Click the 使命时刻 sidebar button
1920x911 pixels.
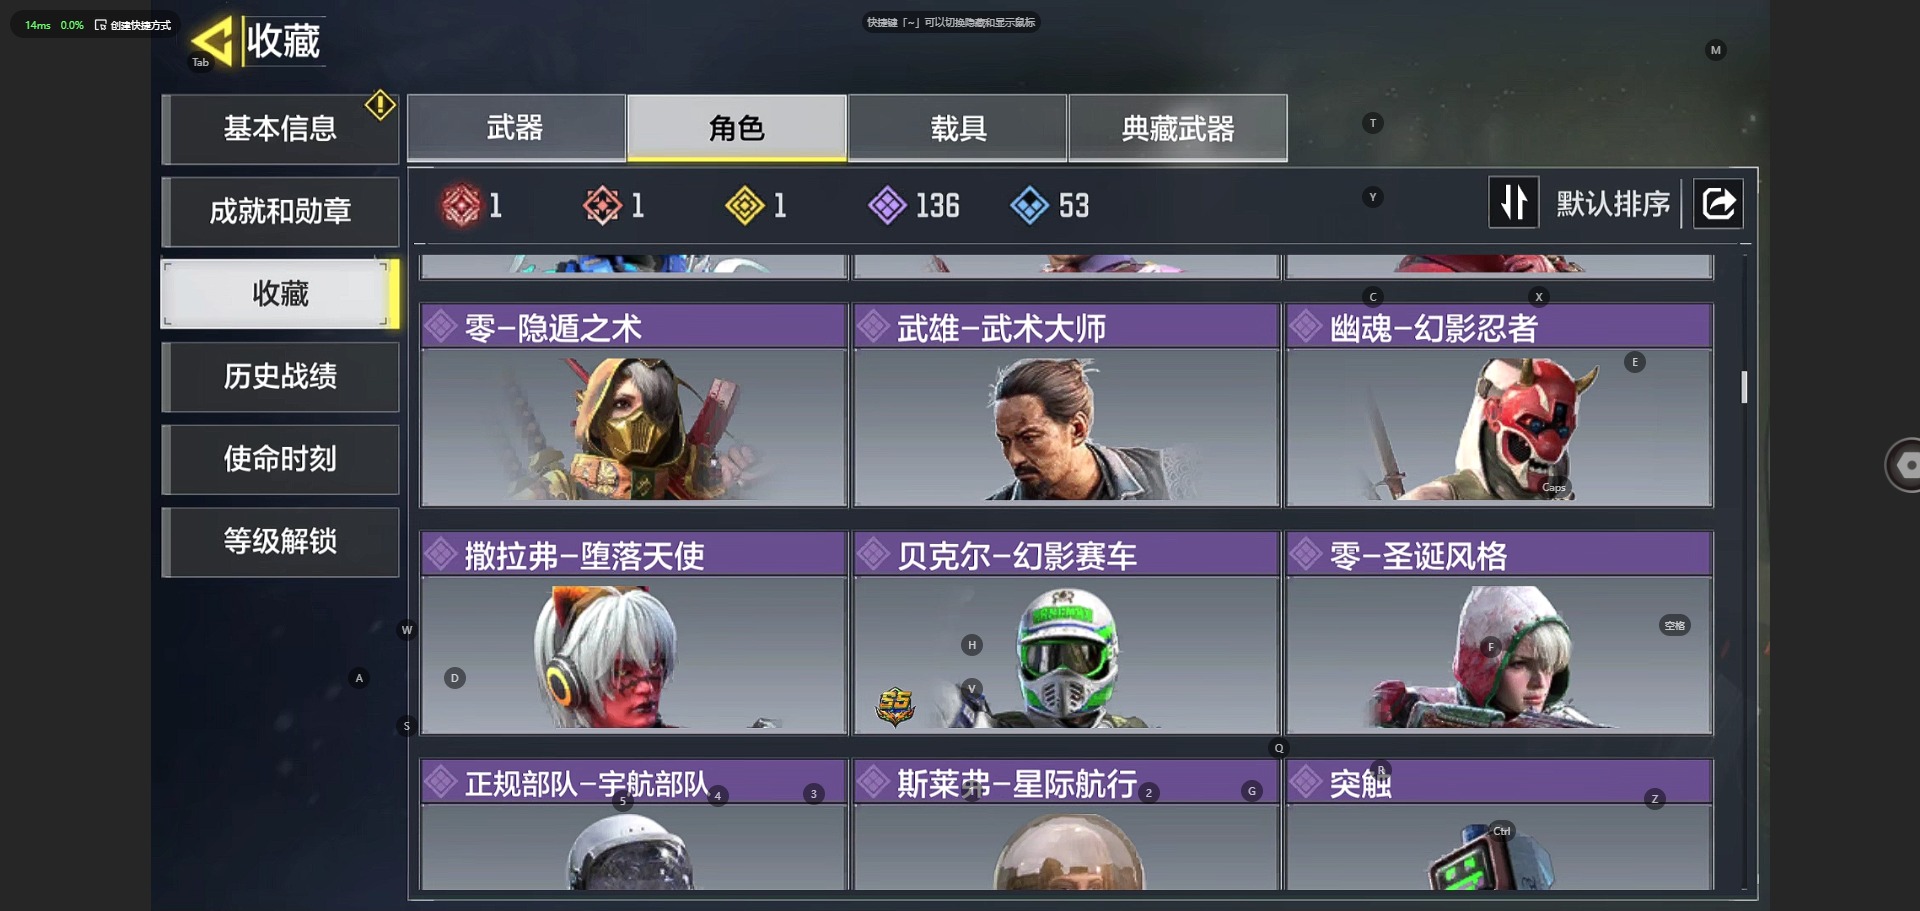(280, 459)
